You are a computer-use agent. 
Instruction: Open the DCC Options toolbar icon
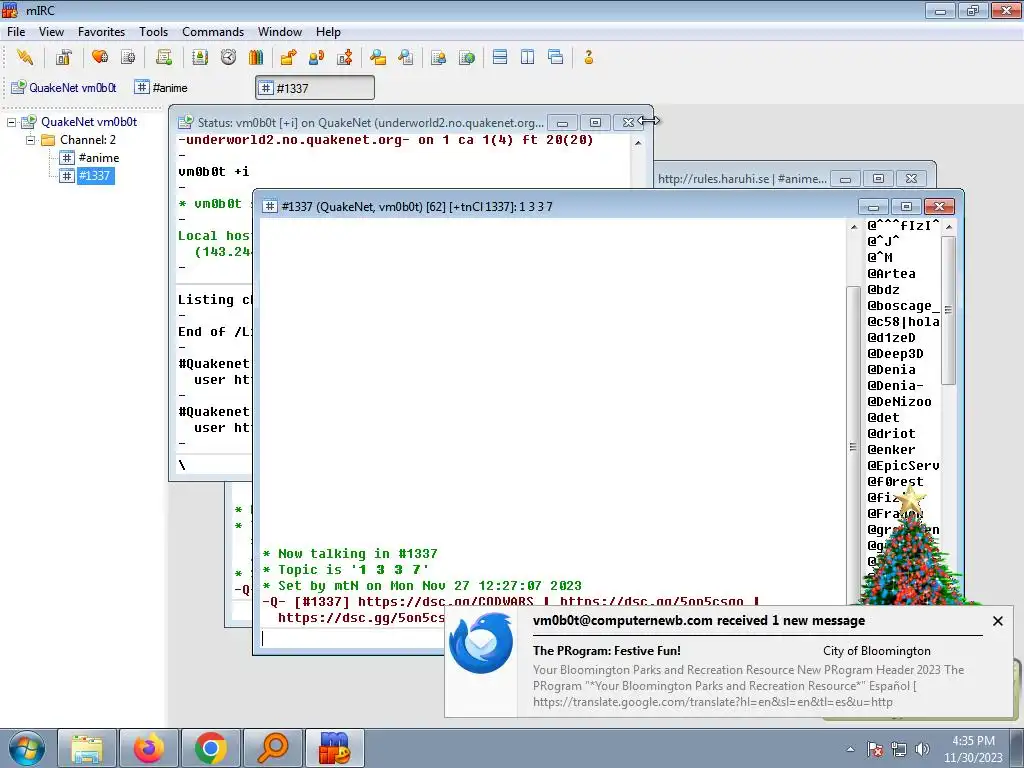click(x=344, y=57)
